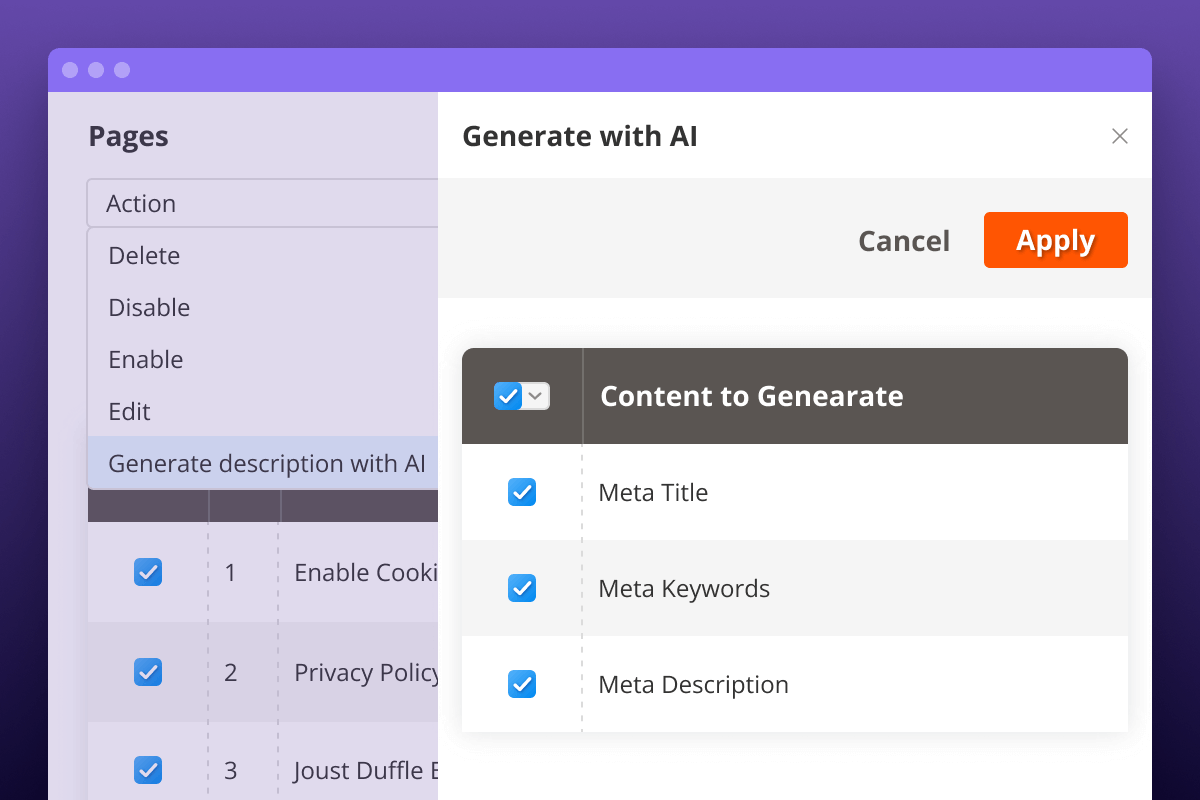Choose "Delete" from the Action menu
Screen dimensions: 1200x800
point(143,256)
